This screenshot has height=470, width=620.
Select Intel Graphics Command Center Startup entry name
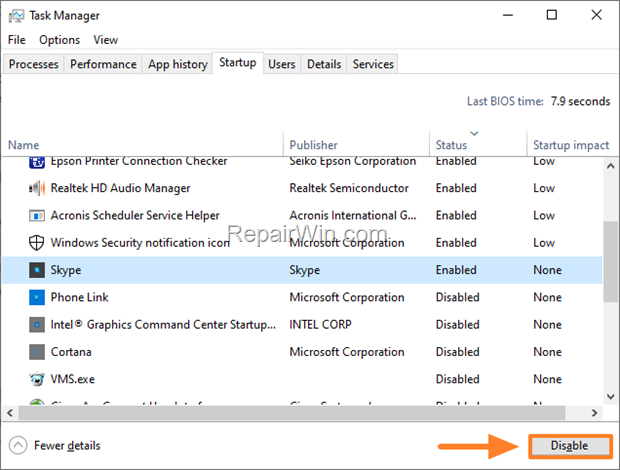163,325
